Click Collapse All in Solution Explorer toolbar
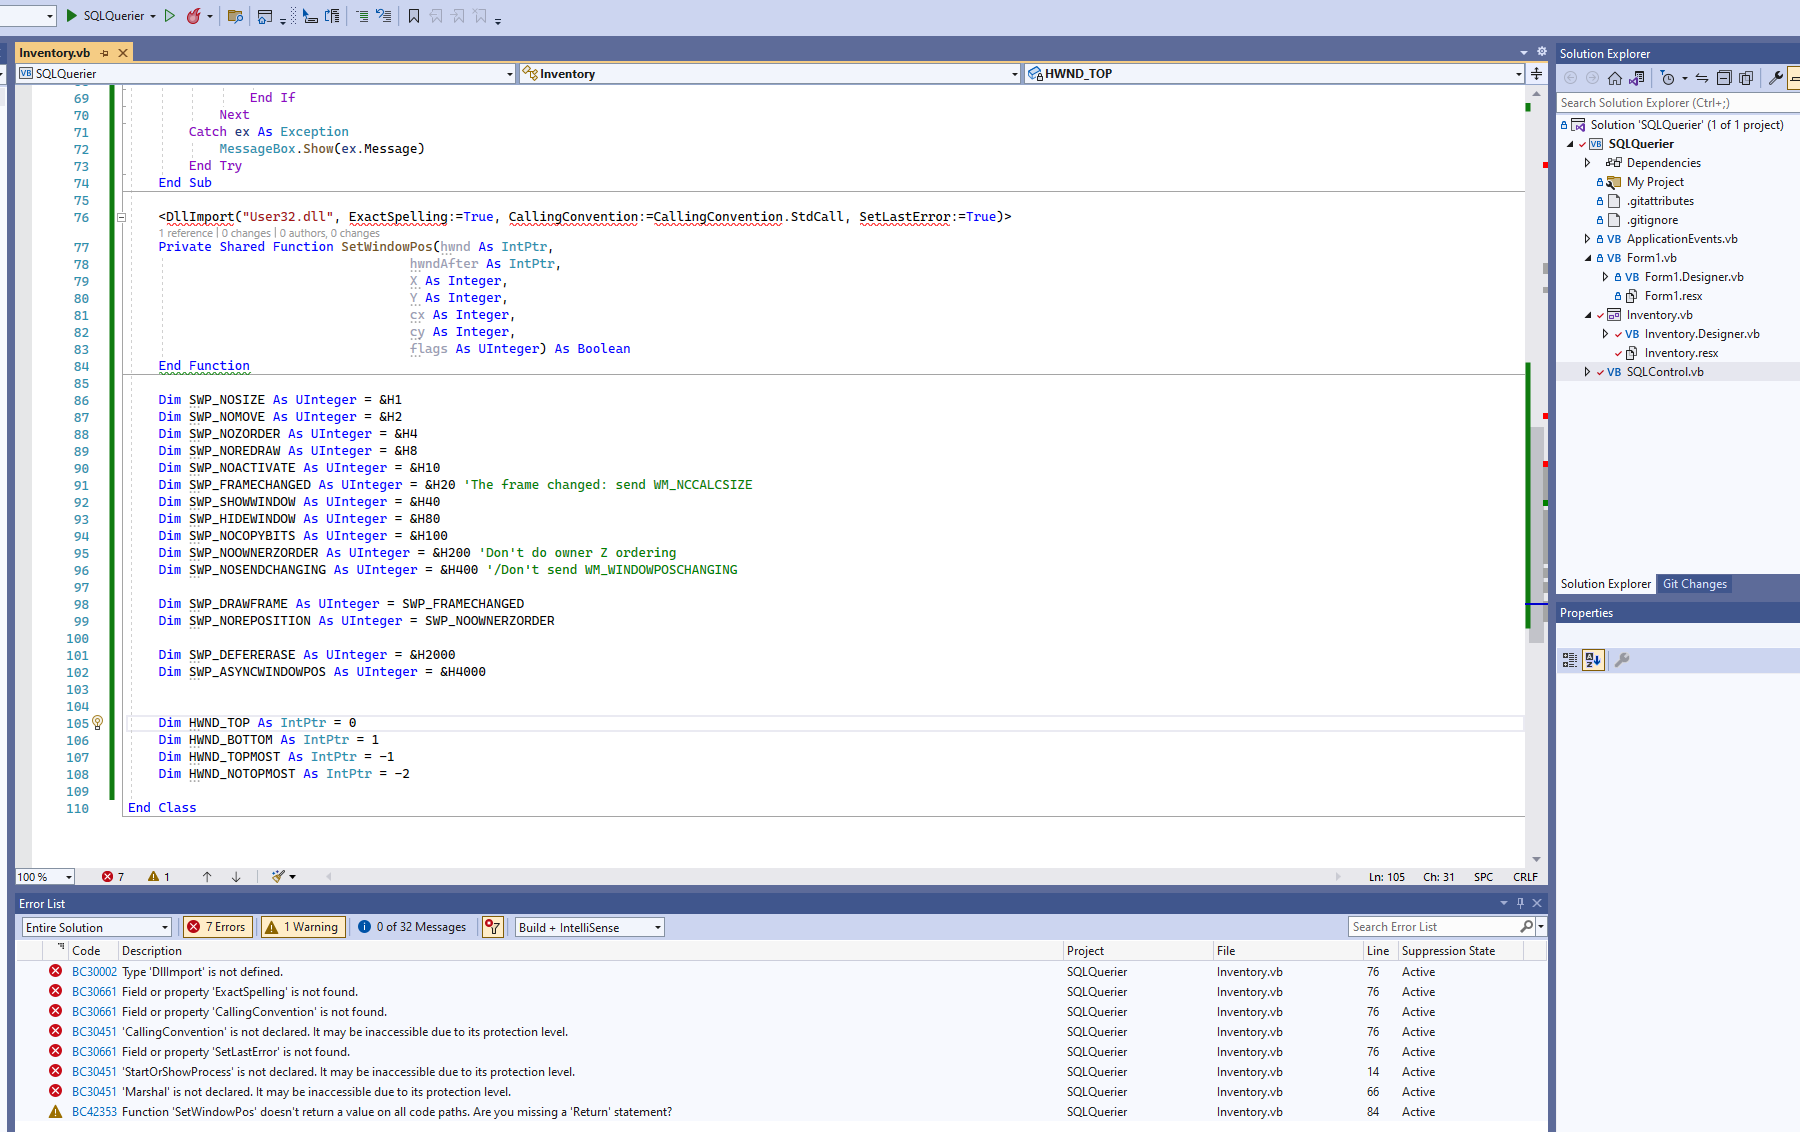 [x=1724, y=78]
